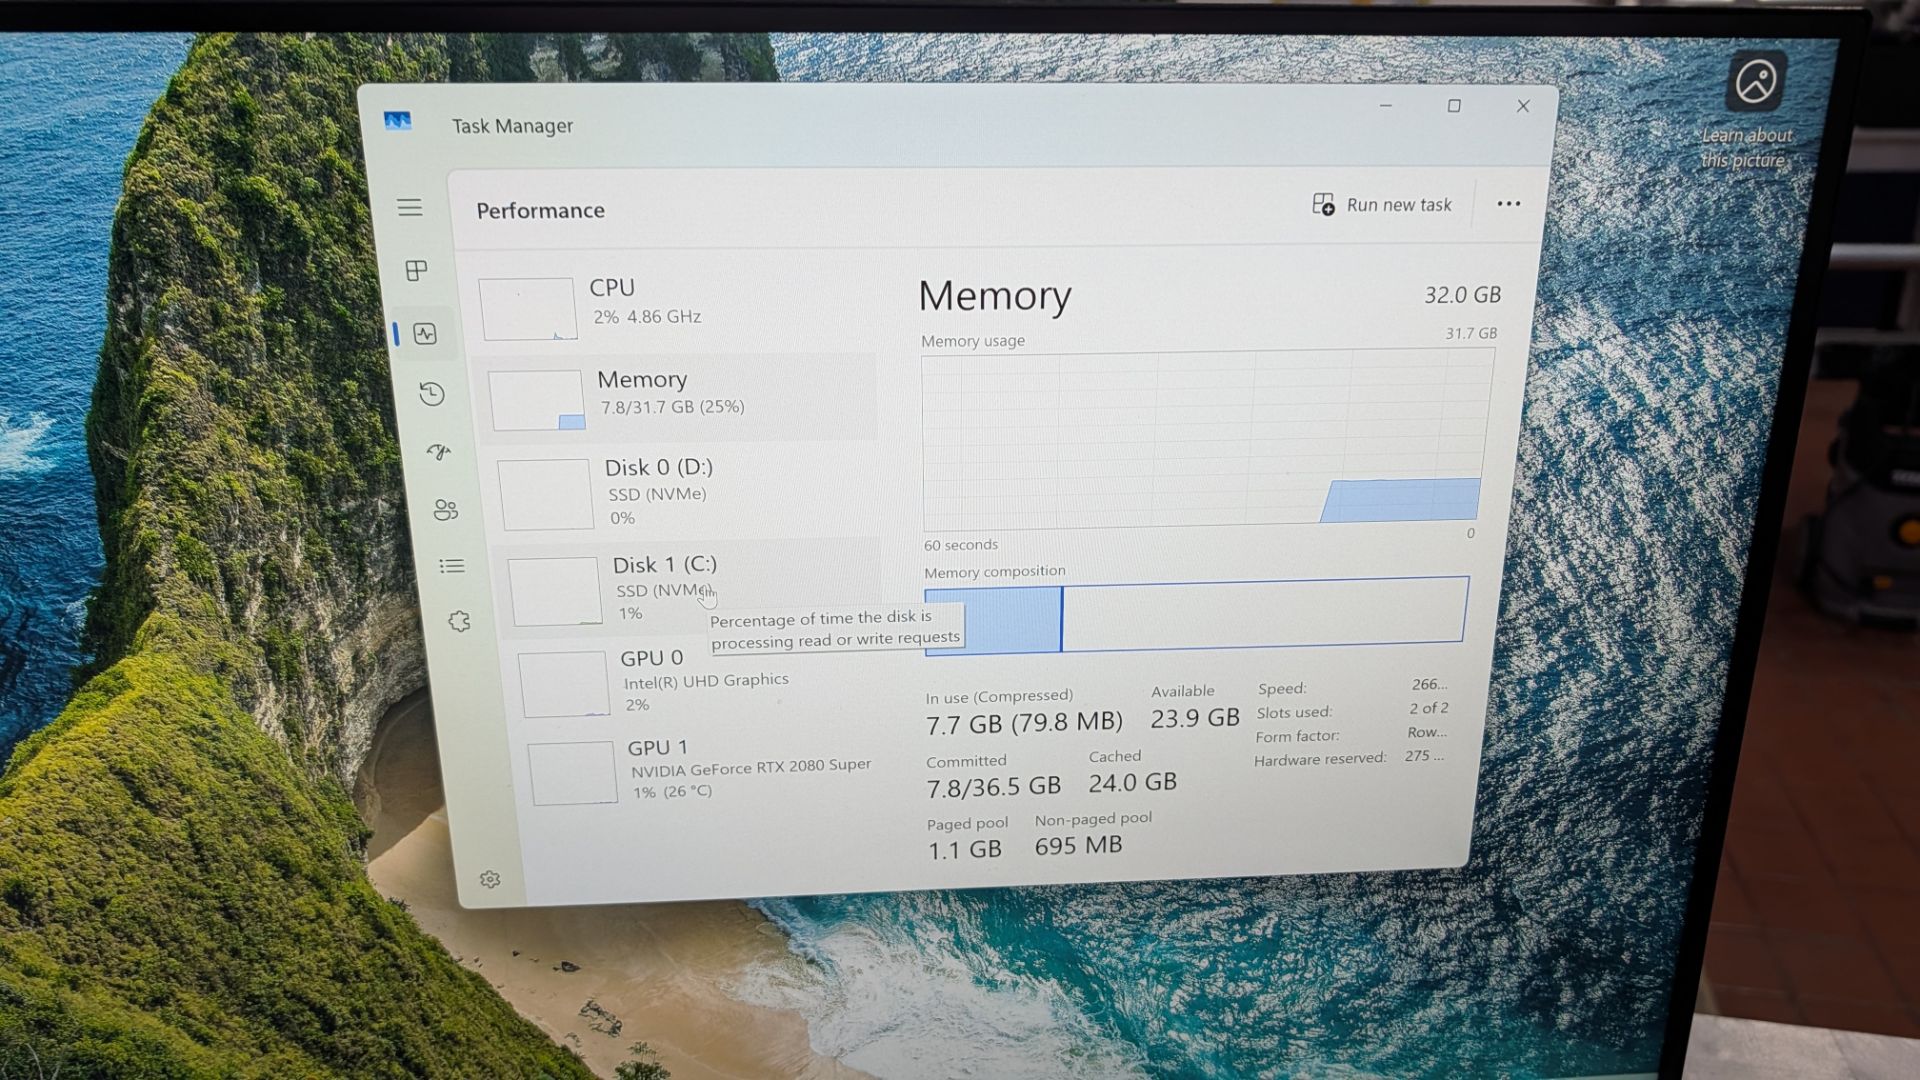This screenshot has width=1920, height=1080.
Task: Open the App history page icon
Action: coord(432,394)
